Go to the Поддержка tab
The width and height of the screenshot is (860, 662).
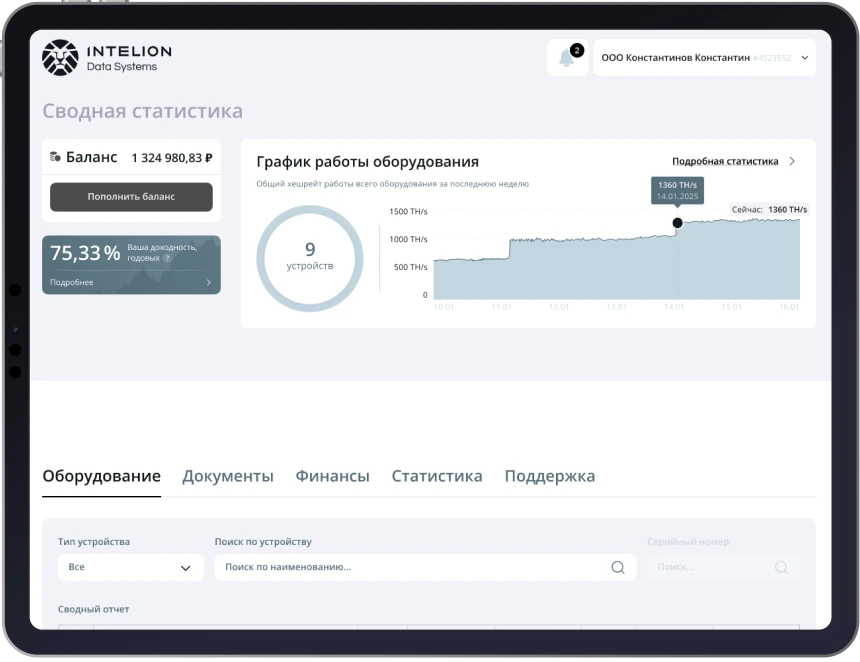[x=549, y=476]
